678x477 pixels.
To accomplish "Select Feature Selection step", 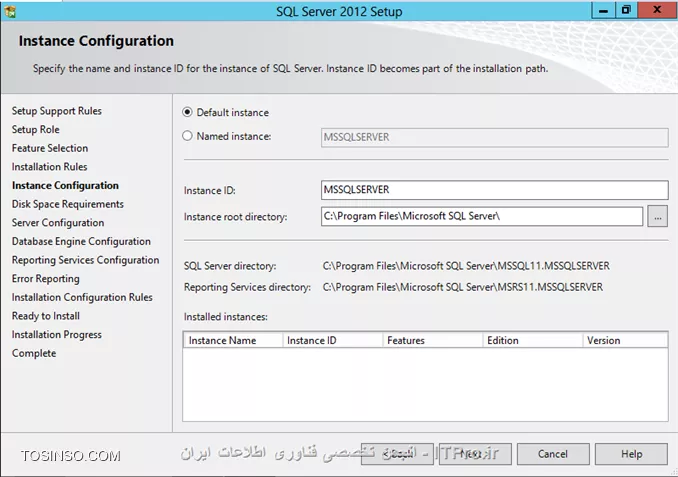I will (x=50, y=148).
